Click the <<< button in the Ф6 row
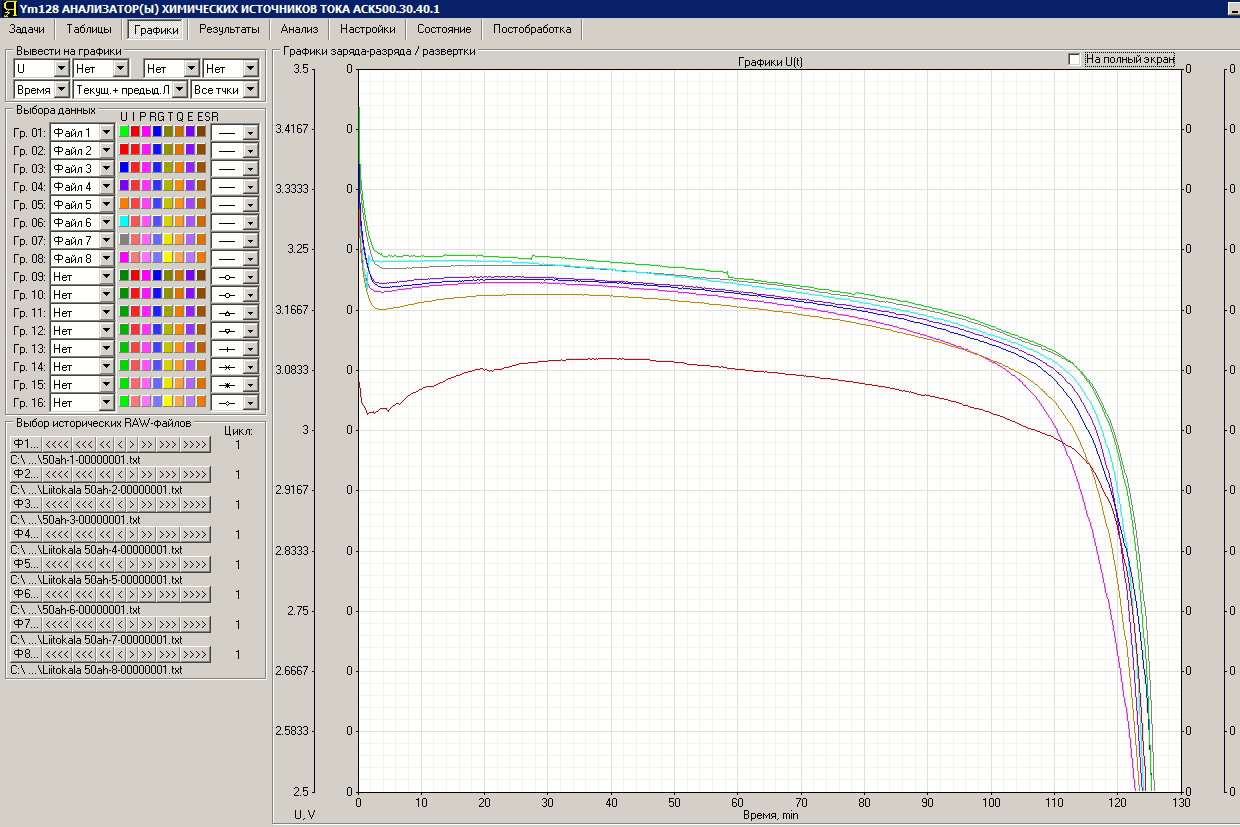This screenshot has width=1240, height=827. pos(84,594)
